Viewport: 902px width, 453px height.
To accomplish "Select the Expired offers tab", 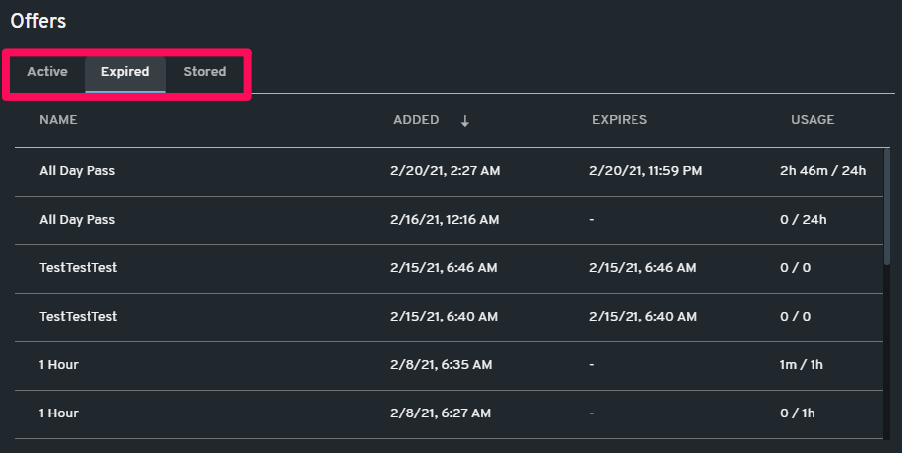I will click(x=125, y=72).
